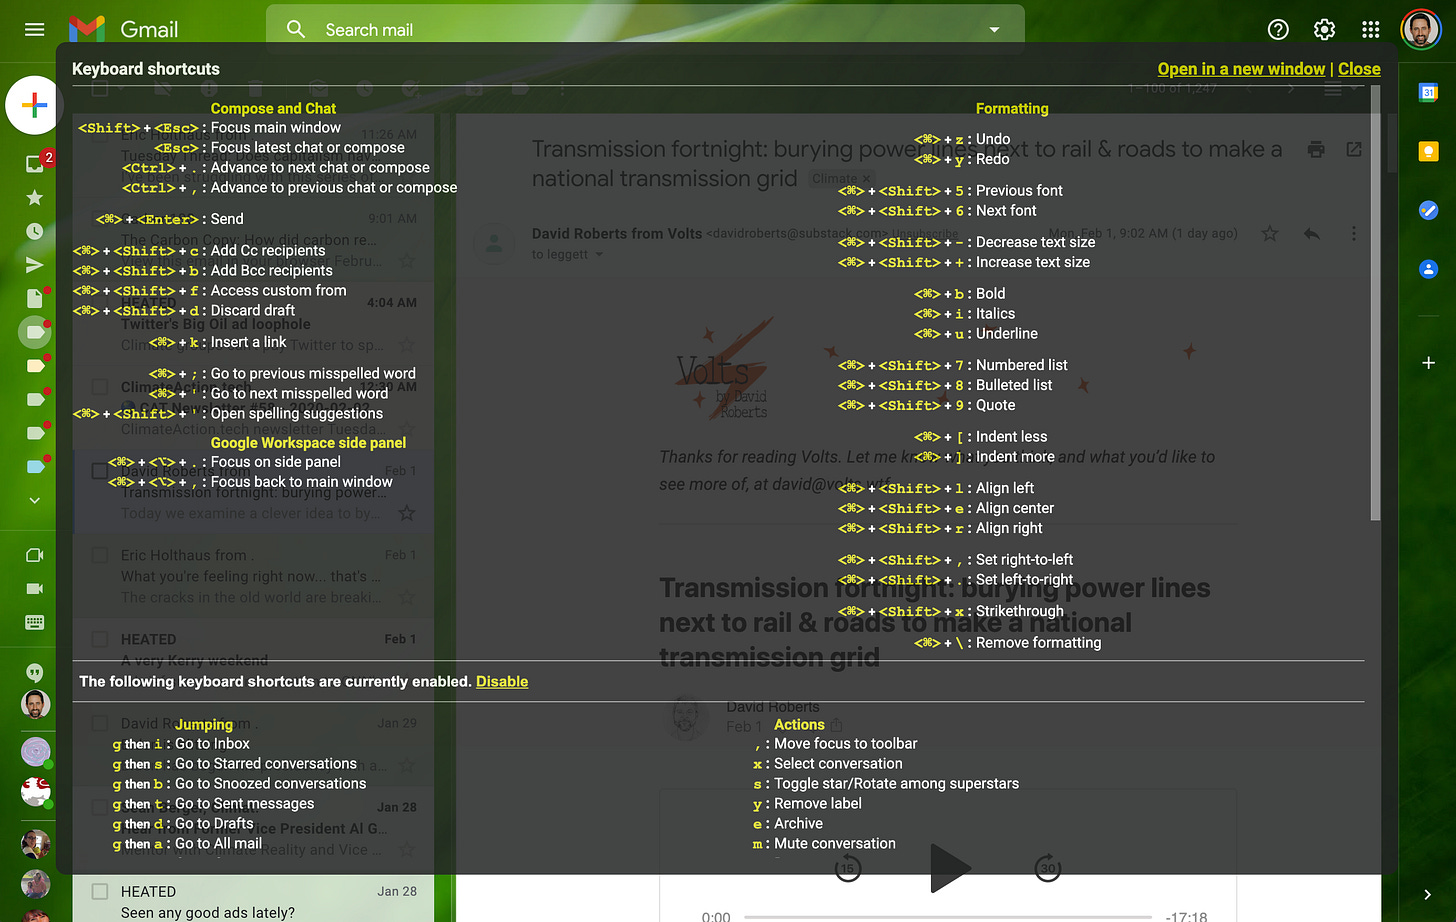Image resolution: width=1456 pixels, height=922 pixels.
Task: Rewind audio 15 seconds
Action: tap(848, 868)
